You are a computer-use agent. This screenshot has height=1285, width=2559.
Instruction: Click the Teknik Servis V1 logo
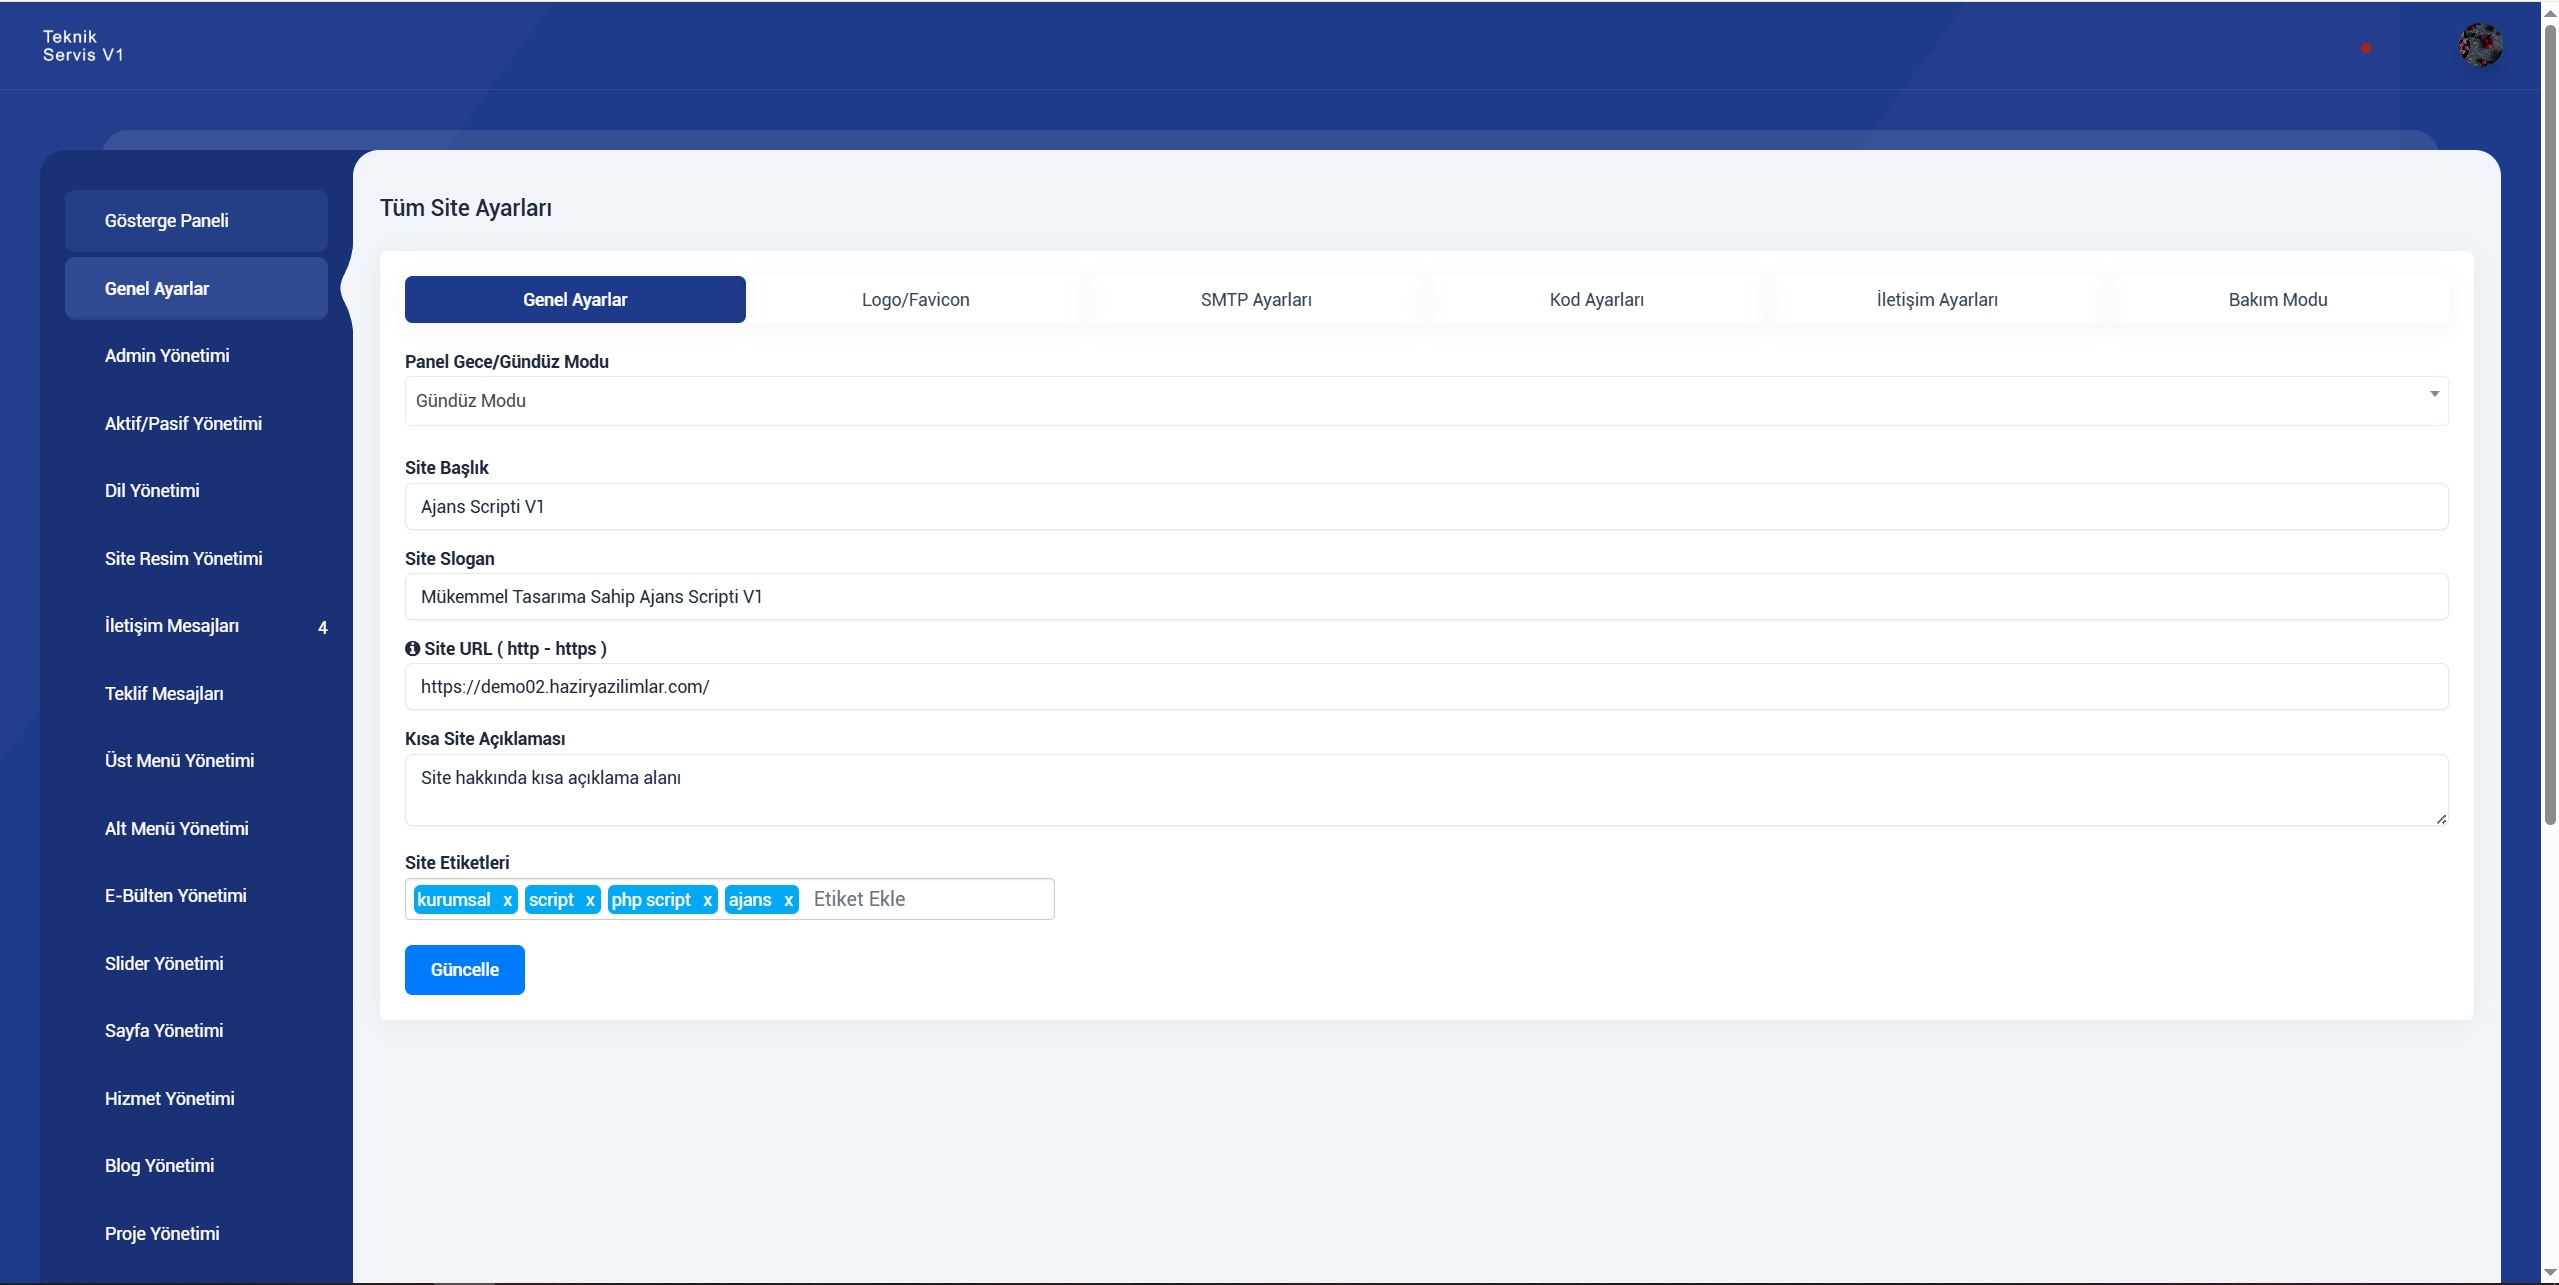coord(83,46)
